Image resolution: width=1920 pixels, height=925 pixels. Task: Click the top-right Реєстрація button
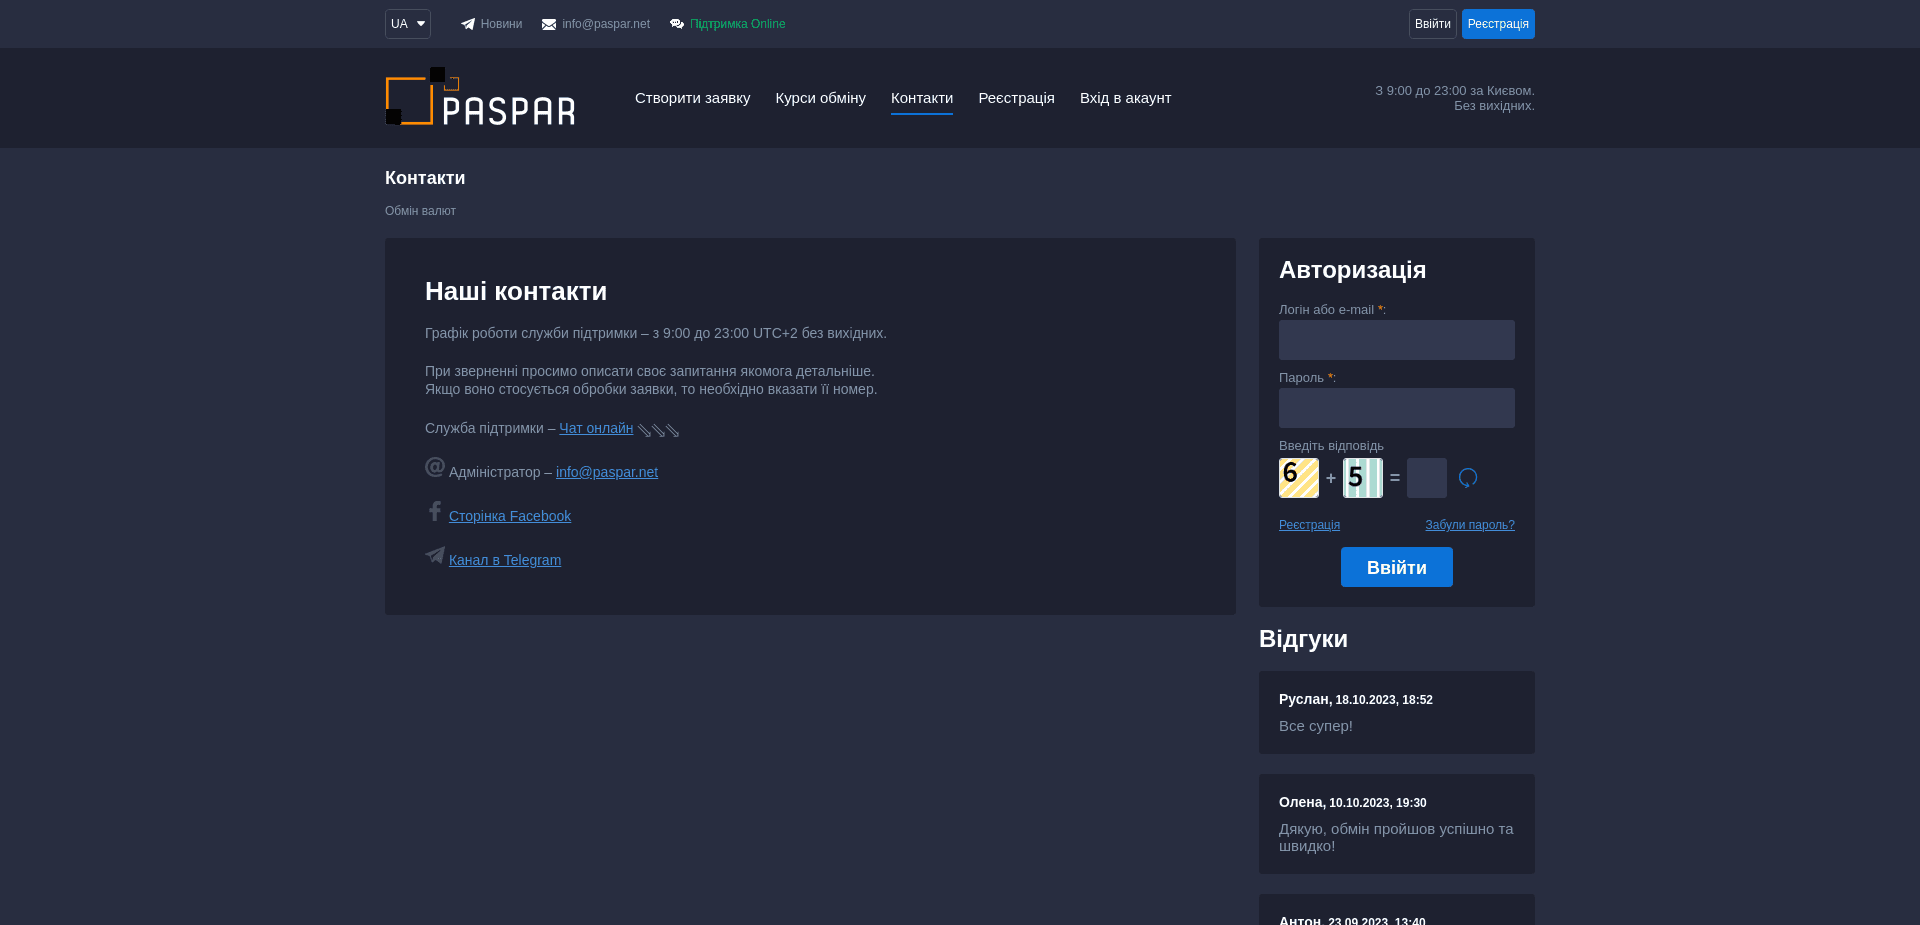[x=1498, y=23]
